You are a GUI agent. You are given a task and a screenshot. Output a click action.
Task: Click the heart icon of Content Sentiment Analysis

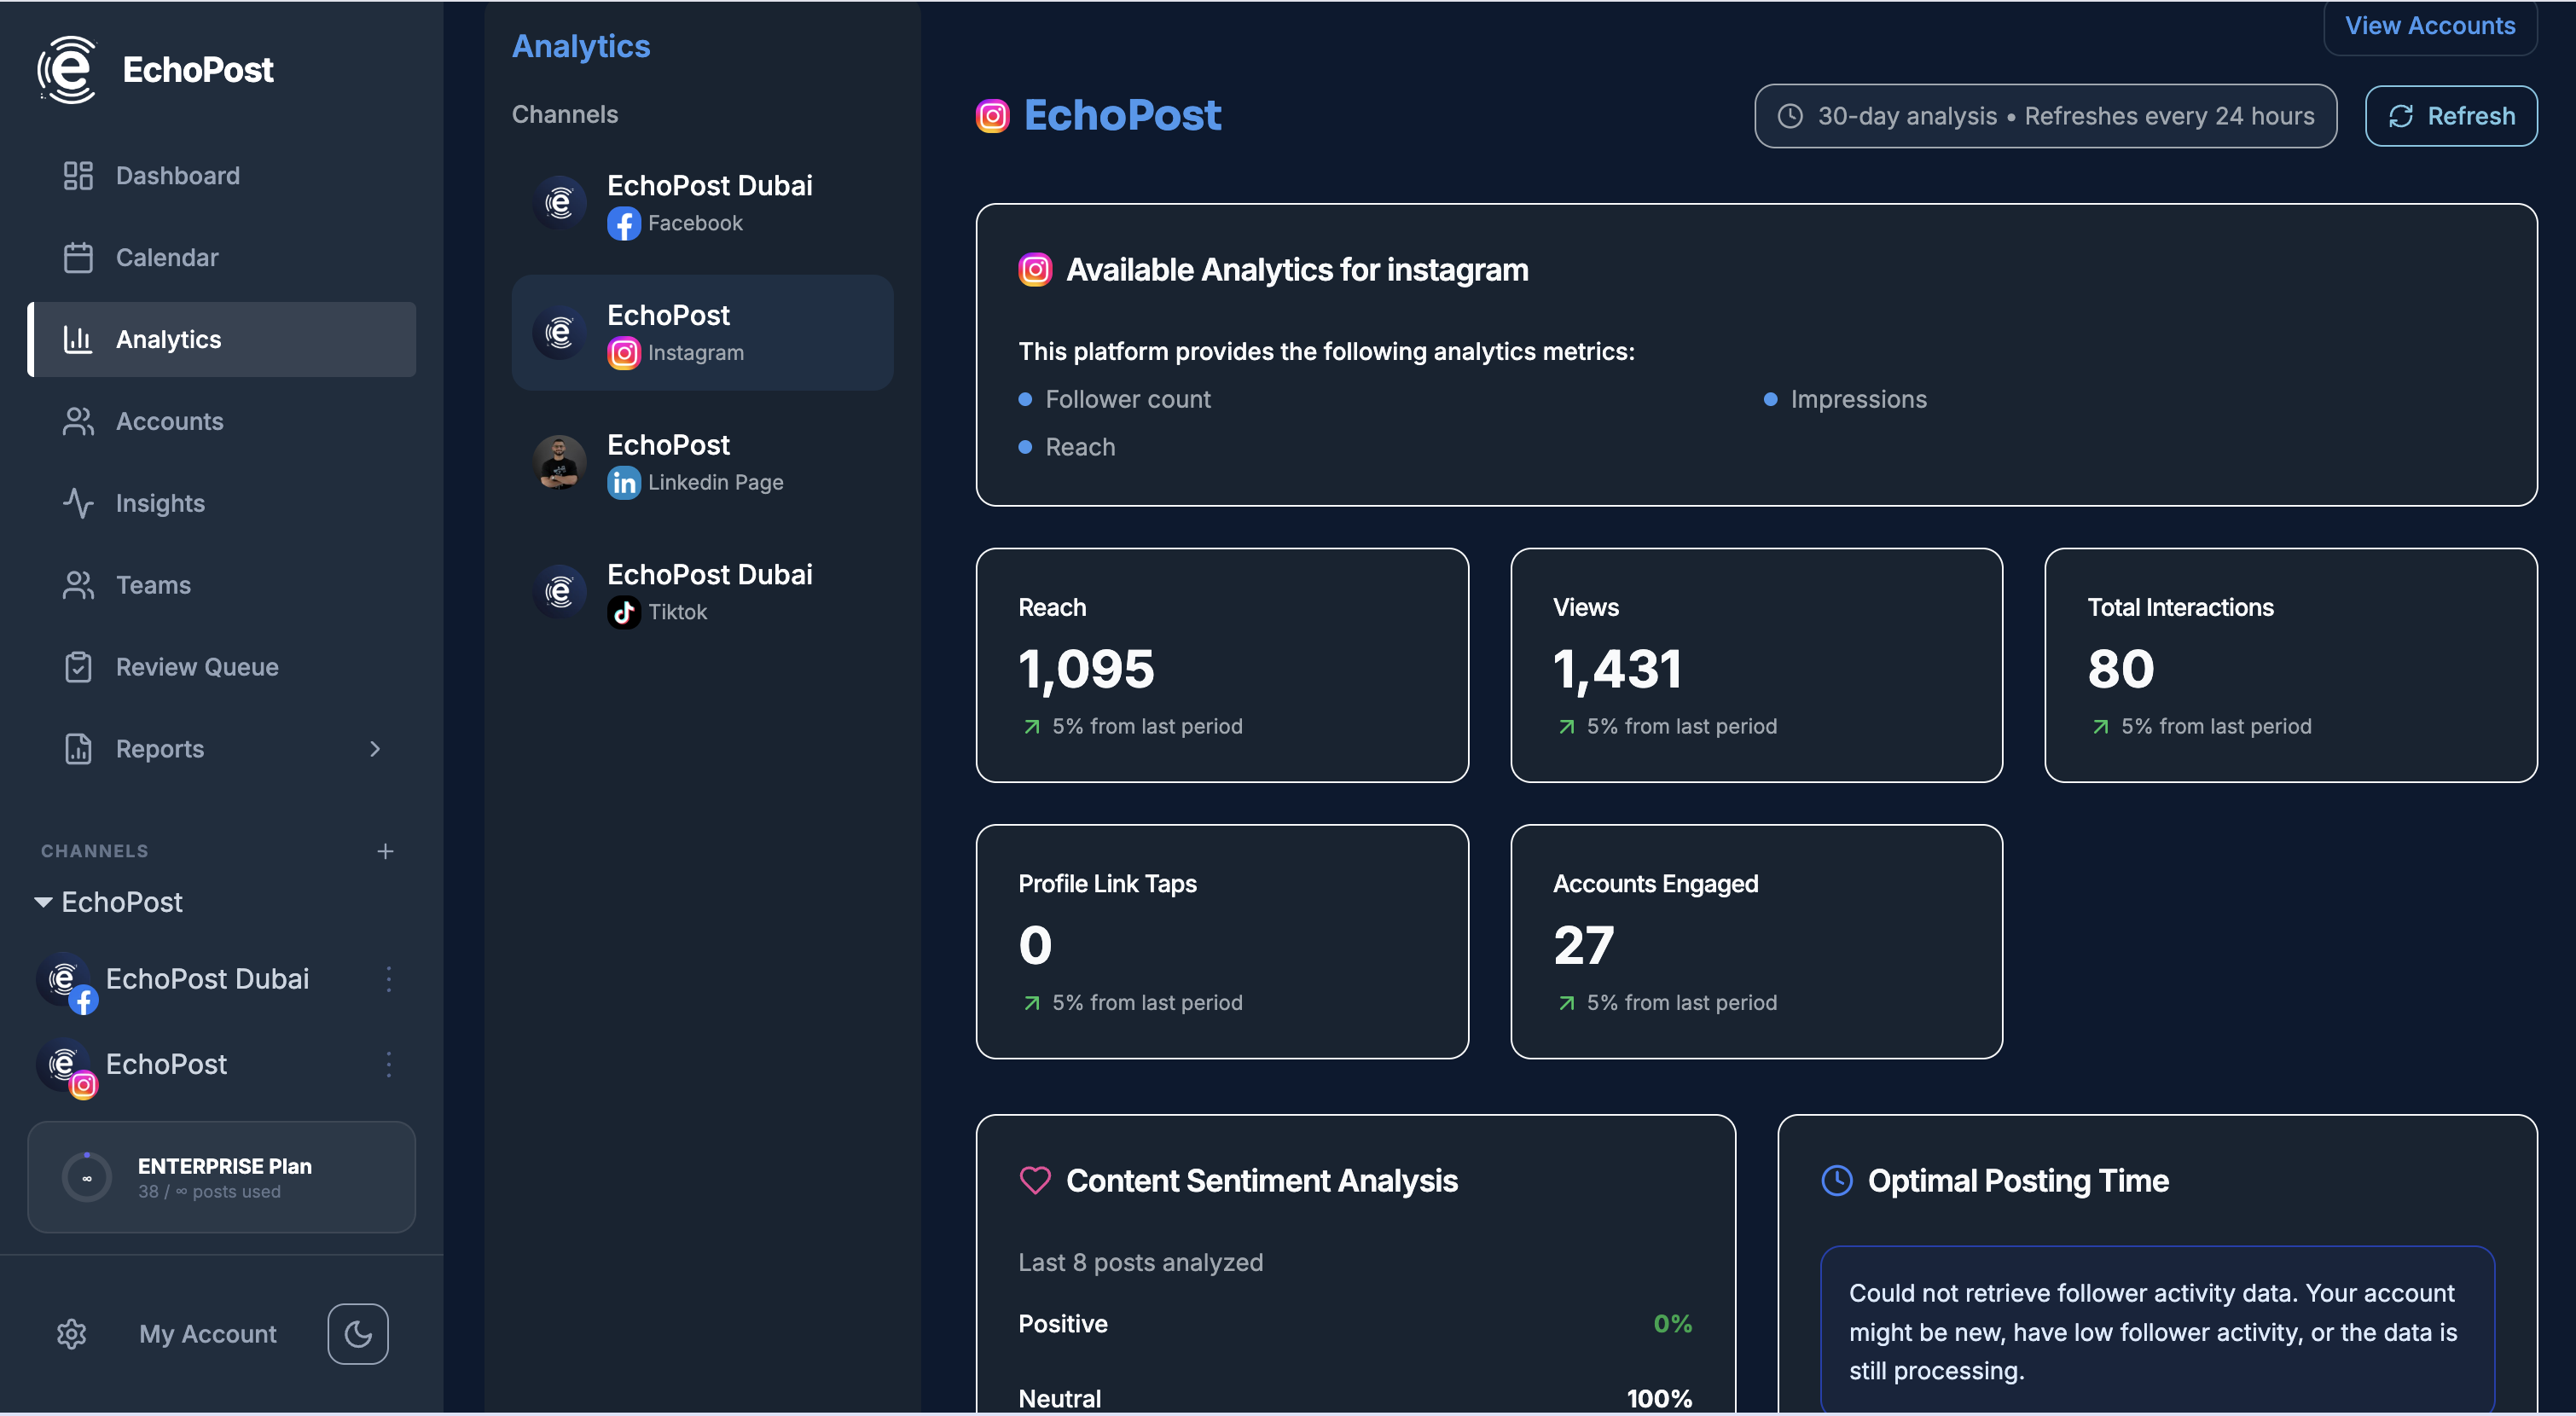pyautogui.click(x=1035, y=1181)
